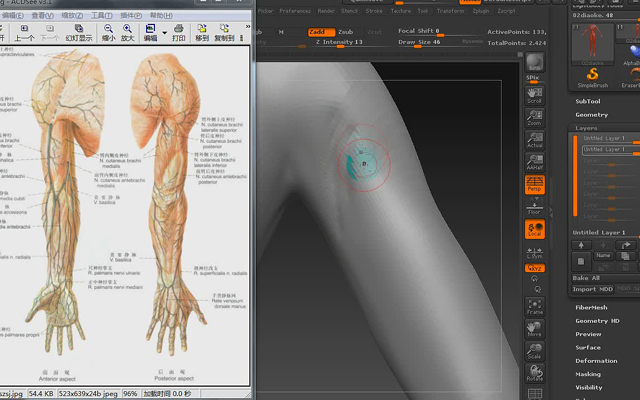Expand the SubTool palette section
Image resolution: width=640 pixels, height=400 pixels.
588,101
